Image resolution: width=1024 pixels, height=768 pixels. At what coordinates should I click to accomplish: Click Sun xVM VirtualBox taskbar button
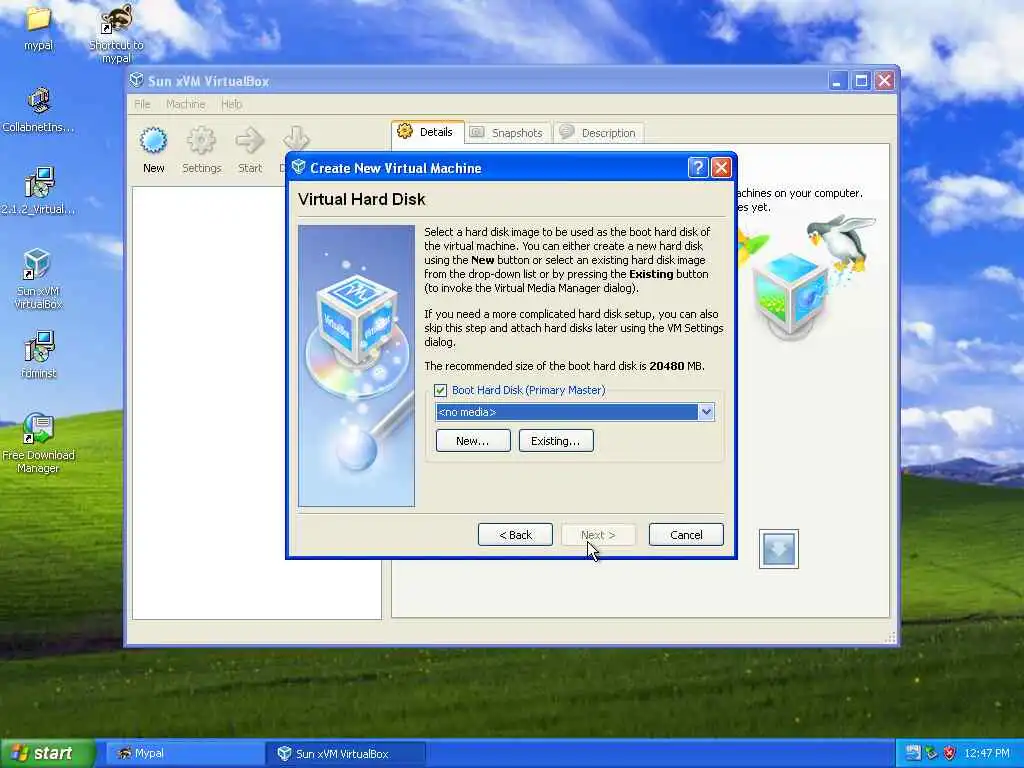tap(346, 753)
